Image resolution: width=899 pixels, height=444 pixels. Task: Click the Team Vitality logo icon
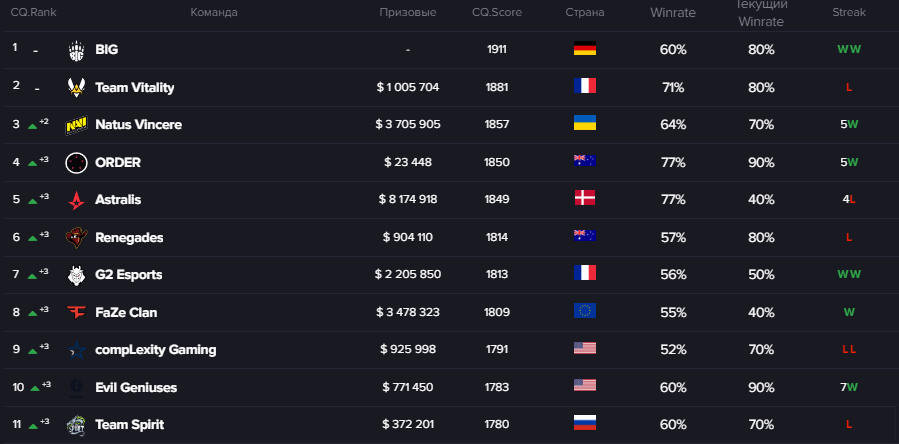coord(77,87)
